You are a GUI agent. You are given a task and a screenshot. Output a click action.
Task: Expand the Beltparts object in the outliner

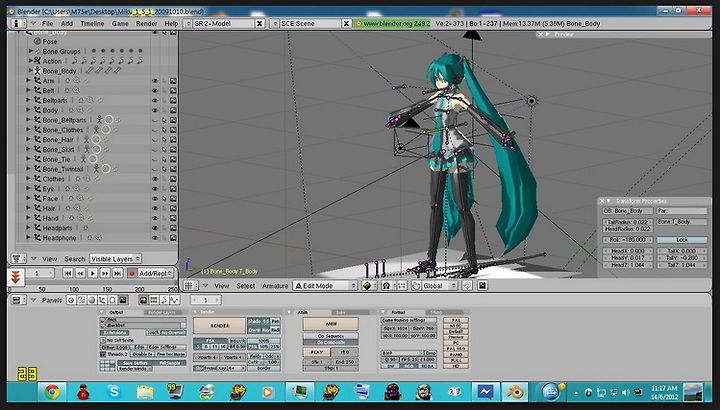28,100
